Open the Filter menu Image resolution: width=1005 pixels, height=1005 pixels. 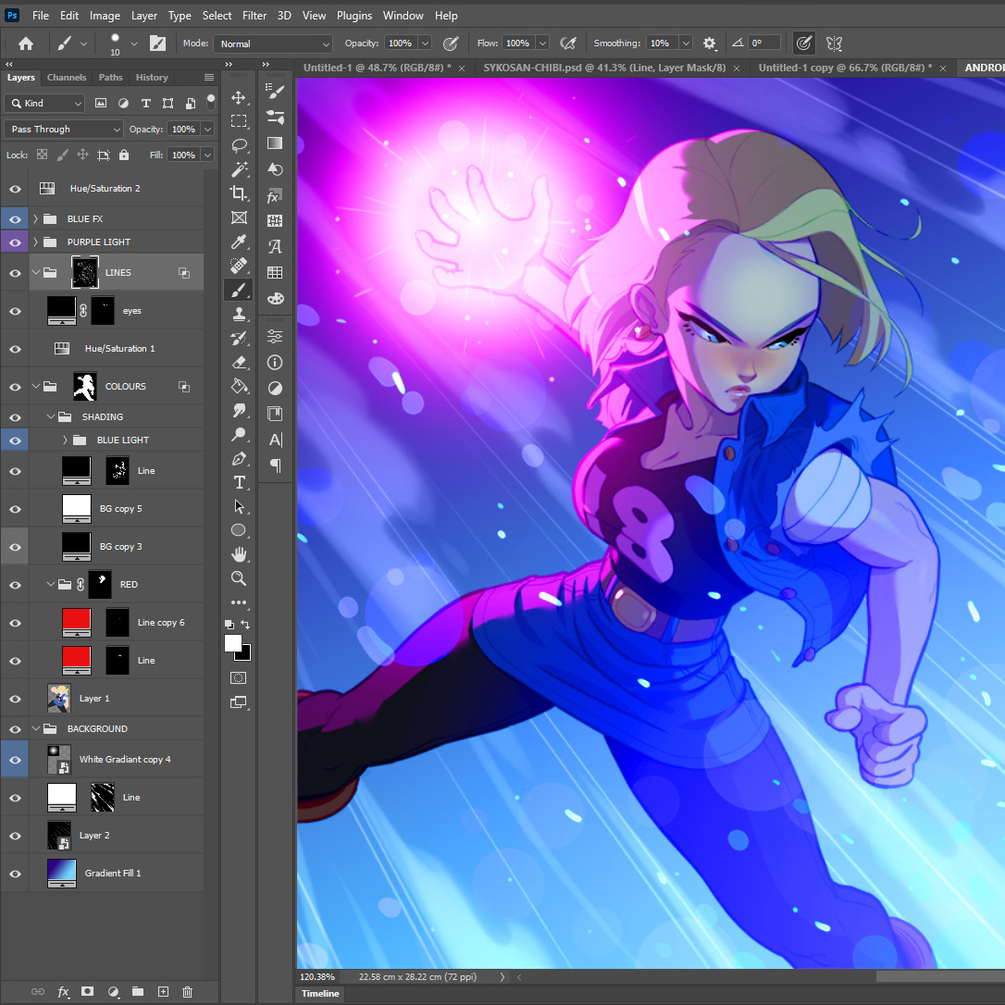coord(254,15)
